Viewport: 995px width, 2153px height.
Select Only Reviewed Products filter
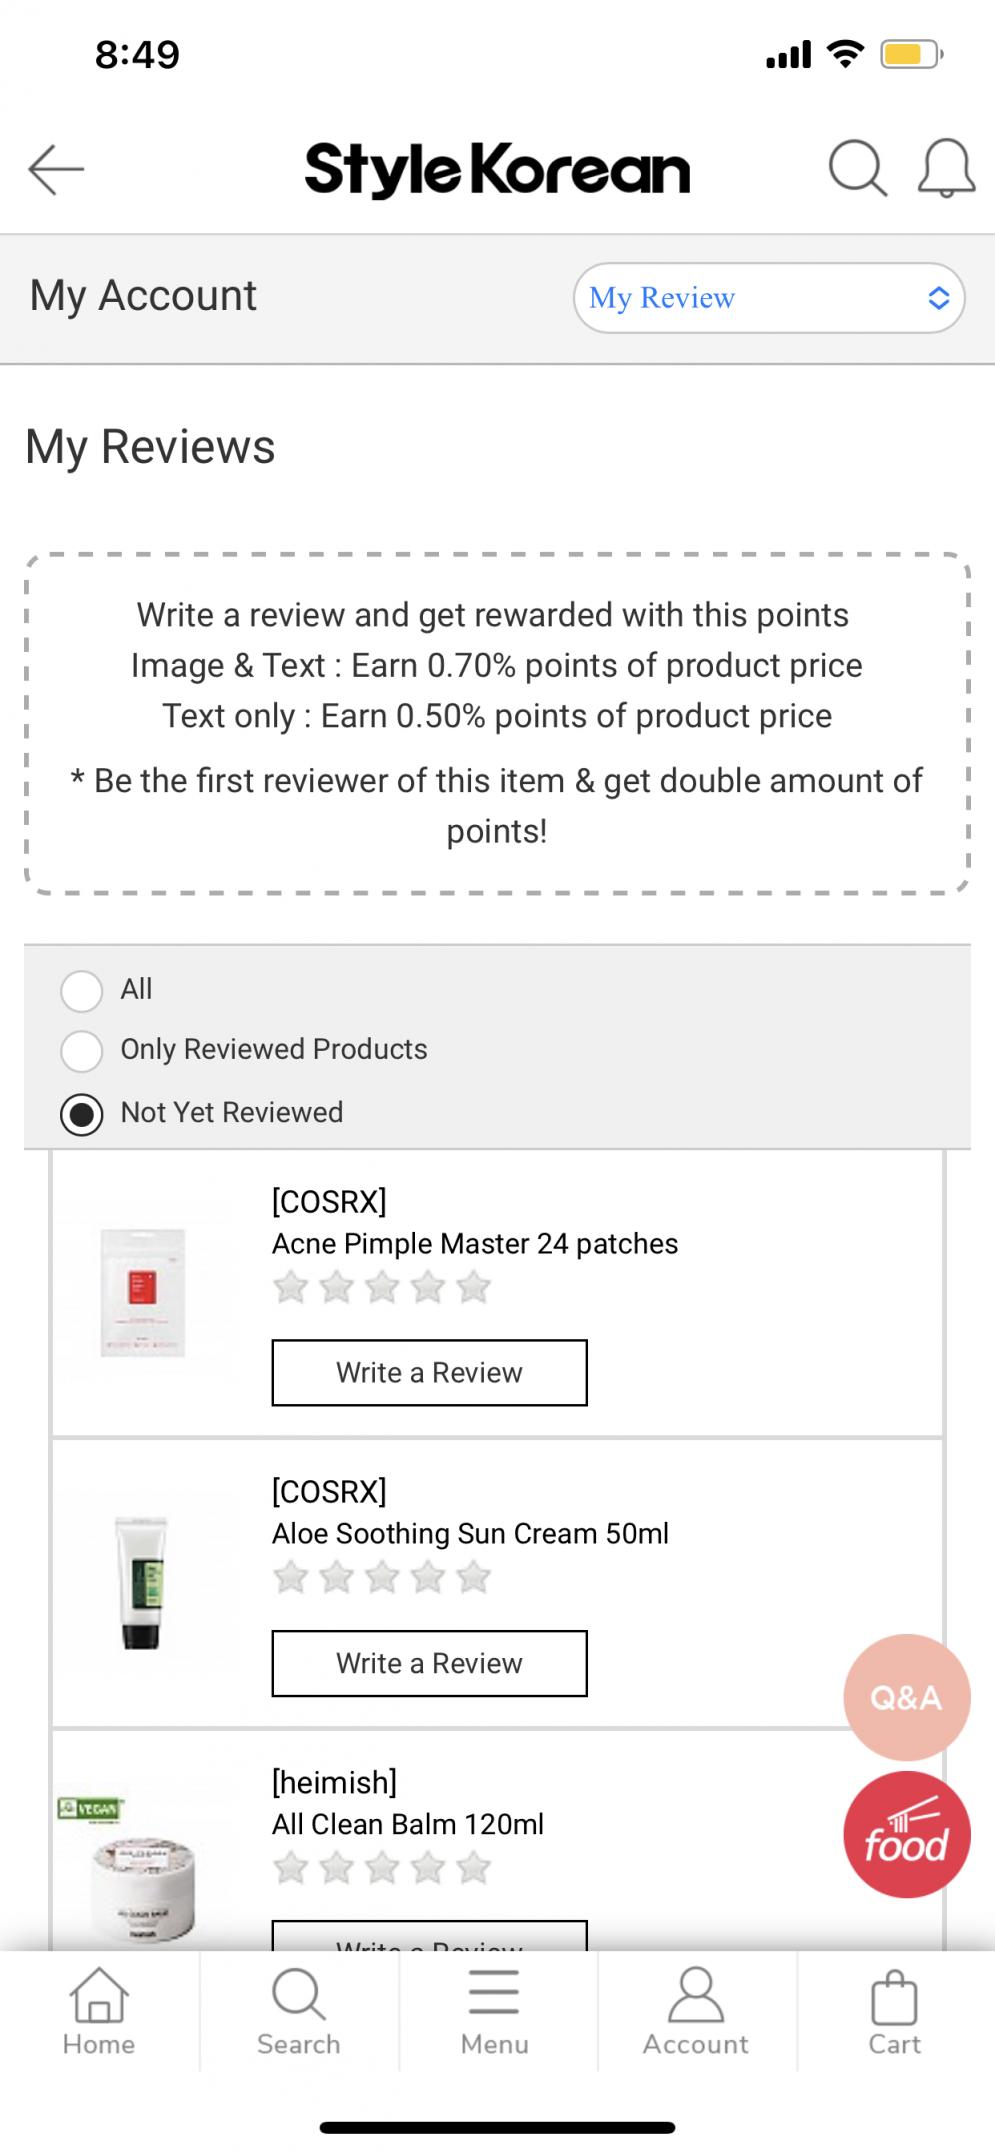click(82, 1051)
